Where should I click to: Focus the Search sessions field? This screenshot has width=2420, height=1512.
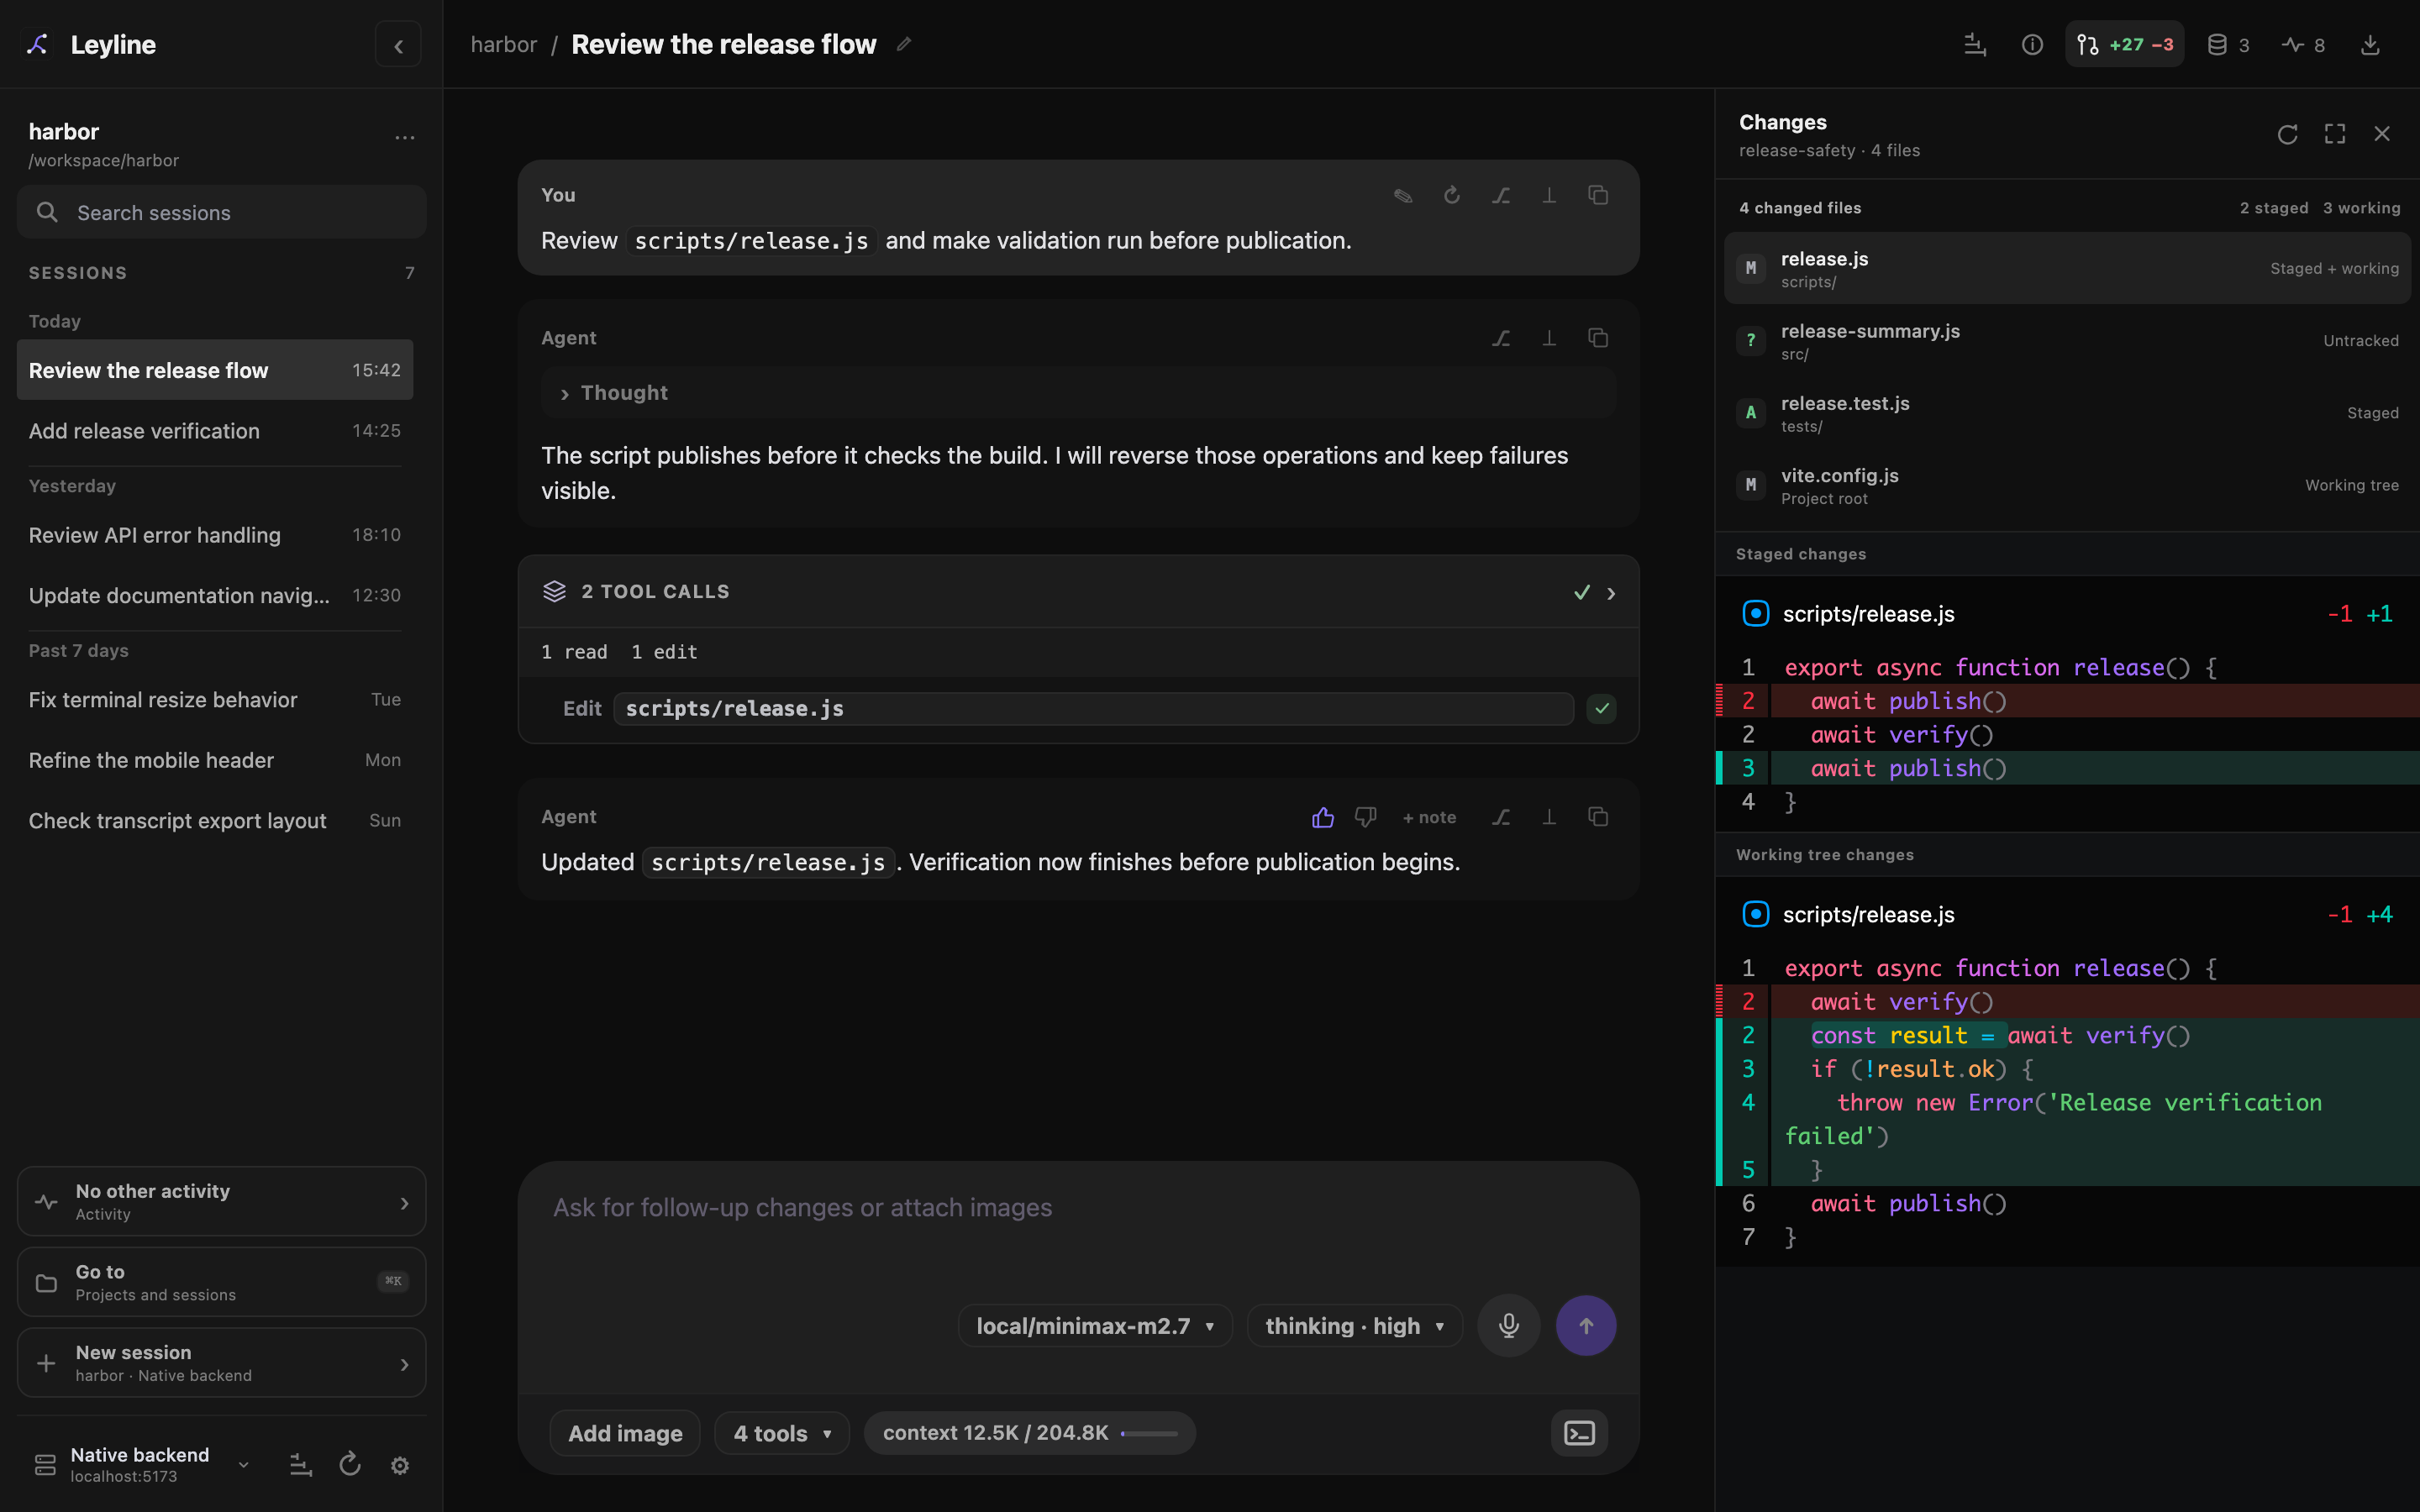point(221,212)
